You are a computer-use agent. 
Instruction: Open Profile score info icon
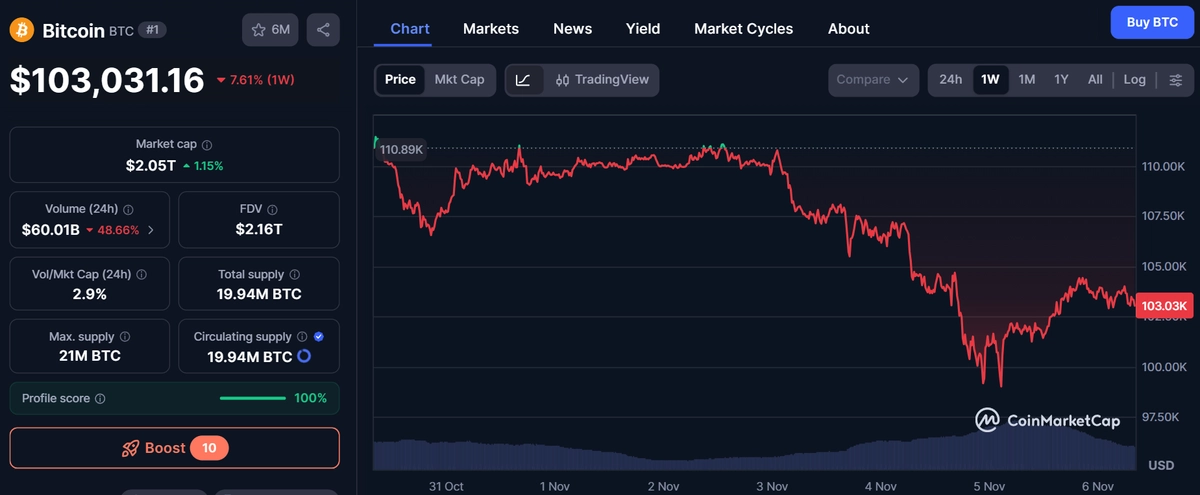(100, 399)
